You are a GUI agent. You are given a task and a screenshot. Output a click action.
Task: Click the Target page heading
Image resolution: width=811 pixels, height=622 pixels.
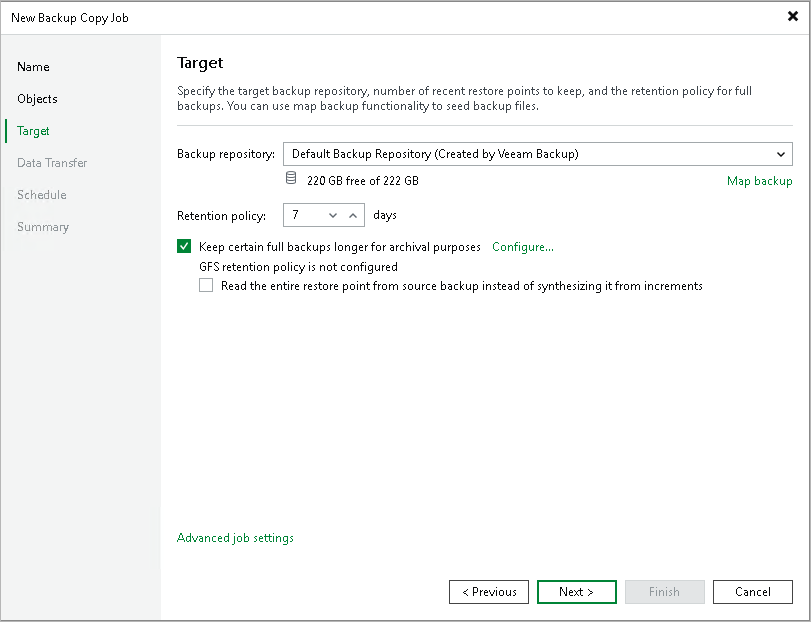click(x=200, y=63)
